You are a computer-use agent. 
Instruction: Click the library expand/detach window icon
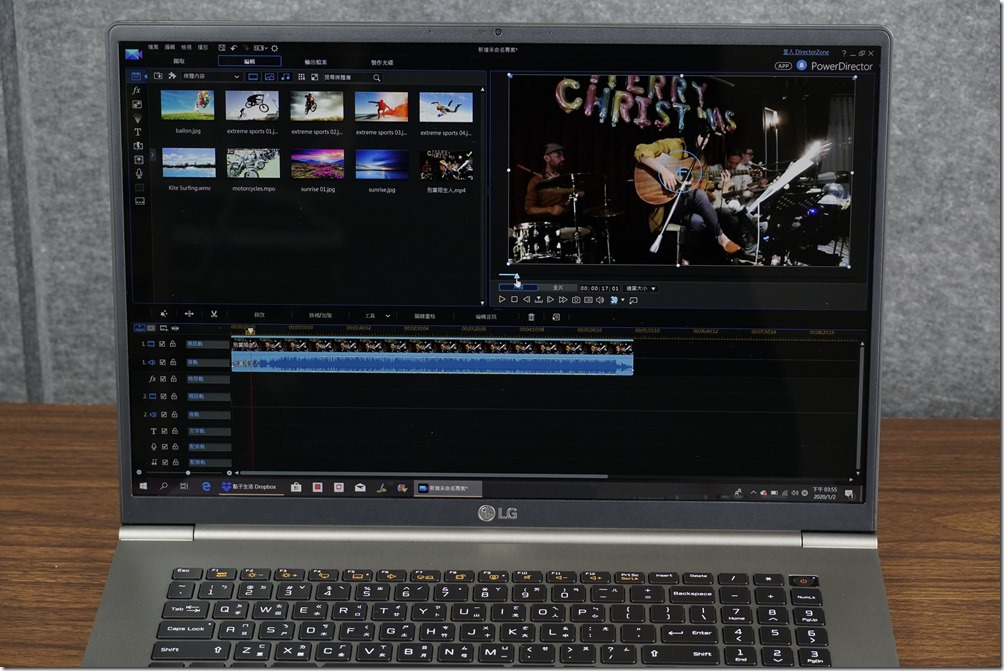click(314, 77)
